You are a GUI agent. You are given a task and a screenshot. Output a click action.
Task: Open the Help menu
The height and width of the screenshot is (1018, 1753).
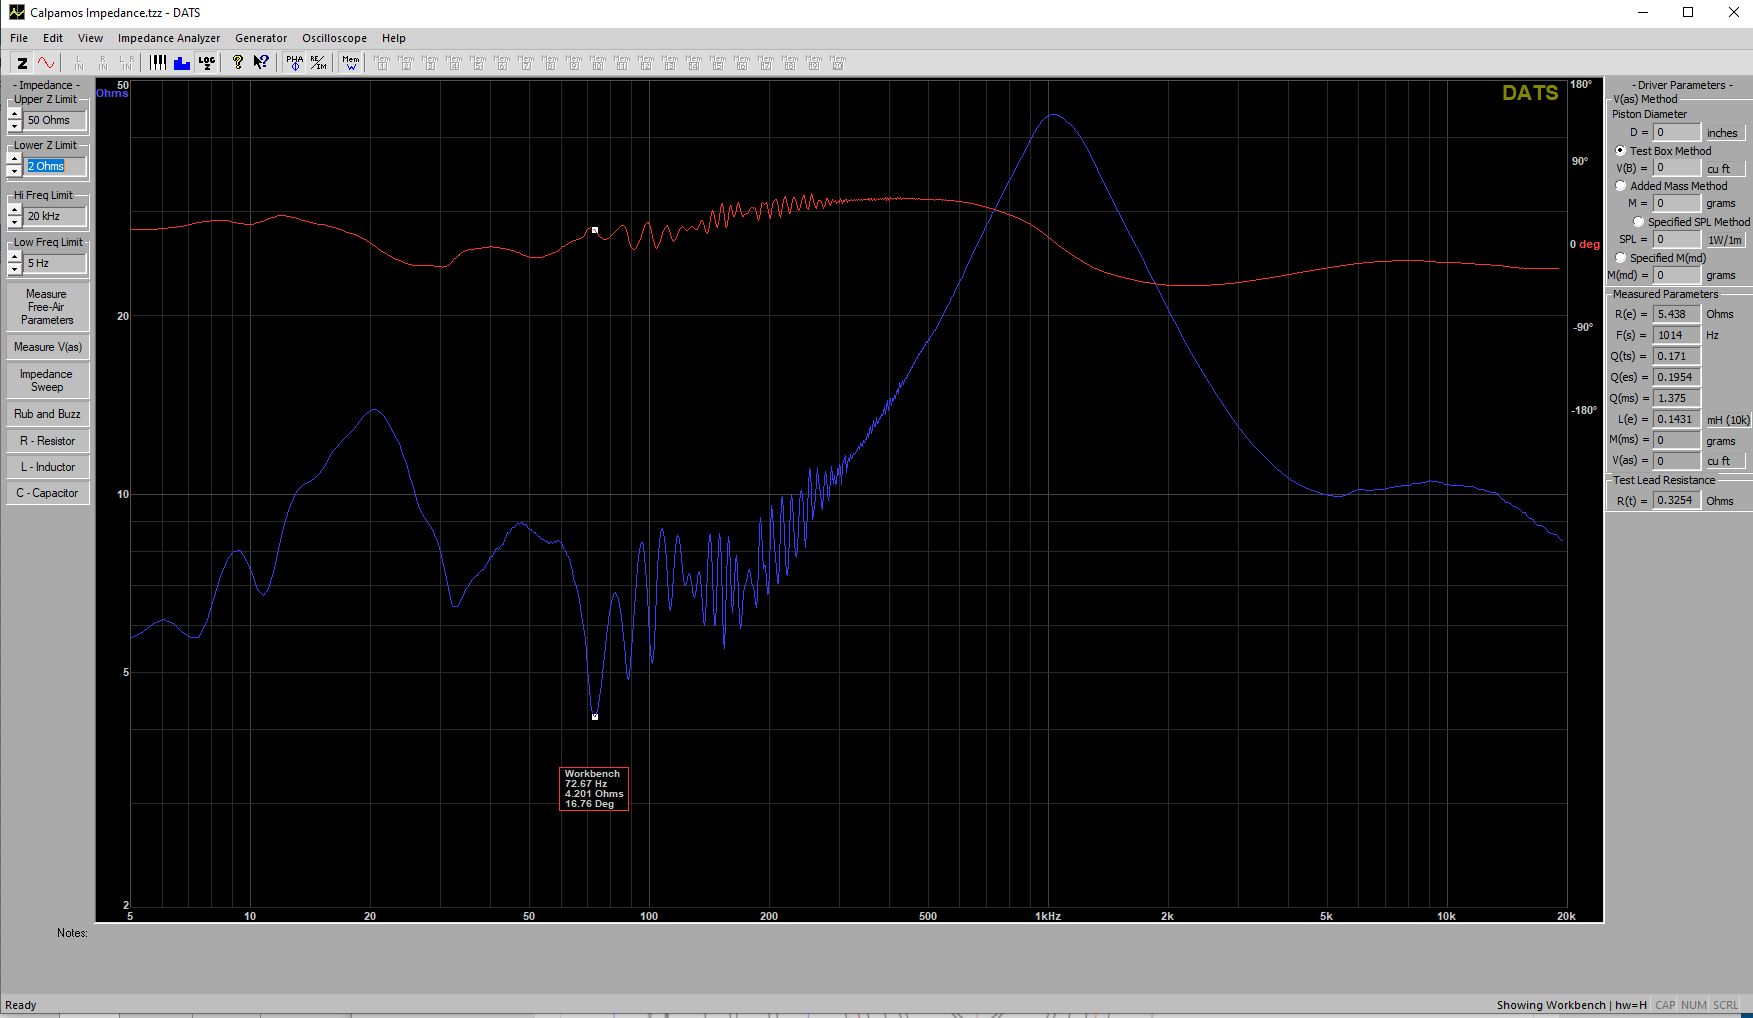click(x=394, y=38)
